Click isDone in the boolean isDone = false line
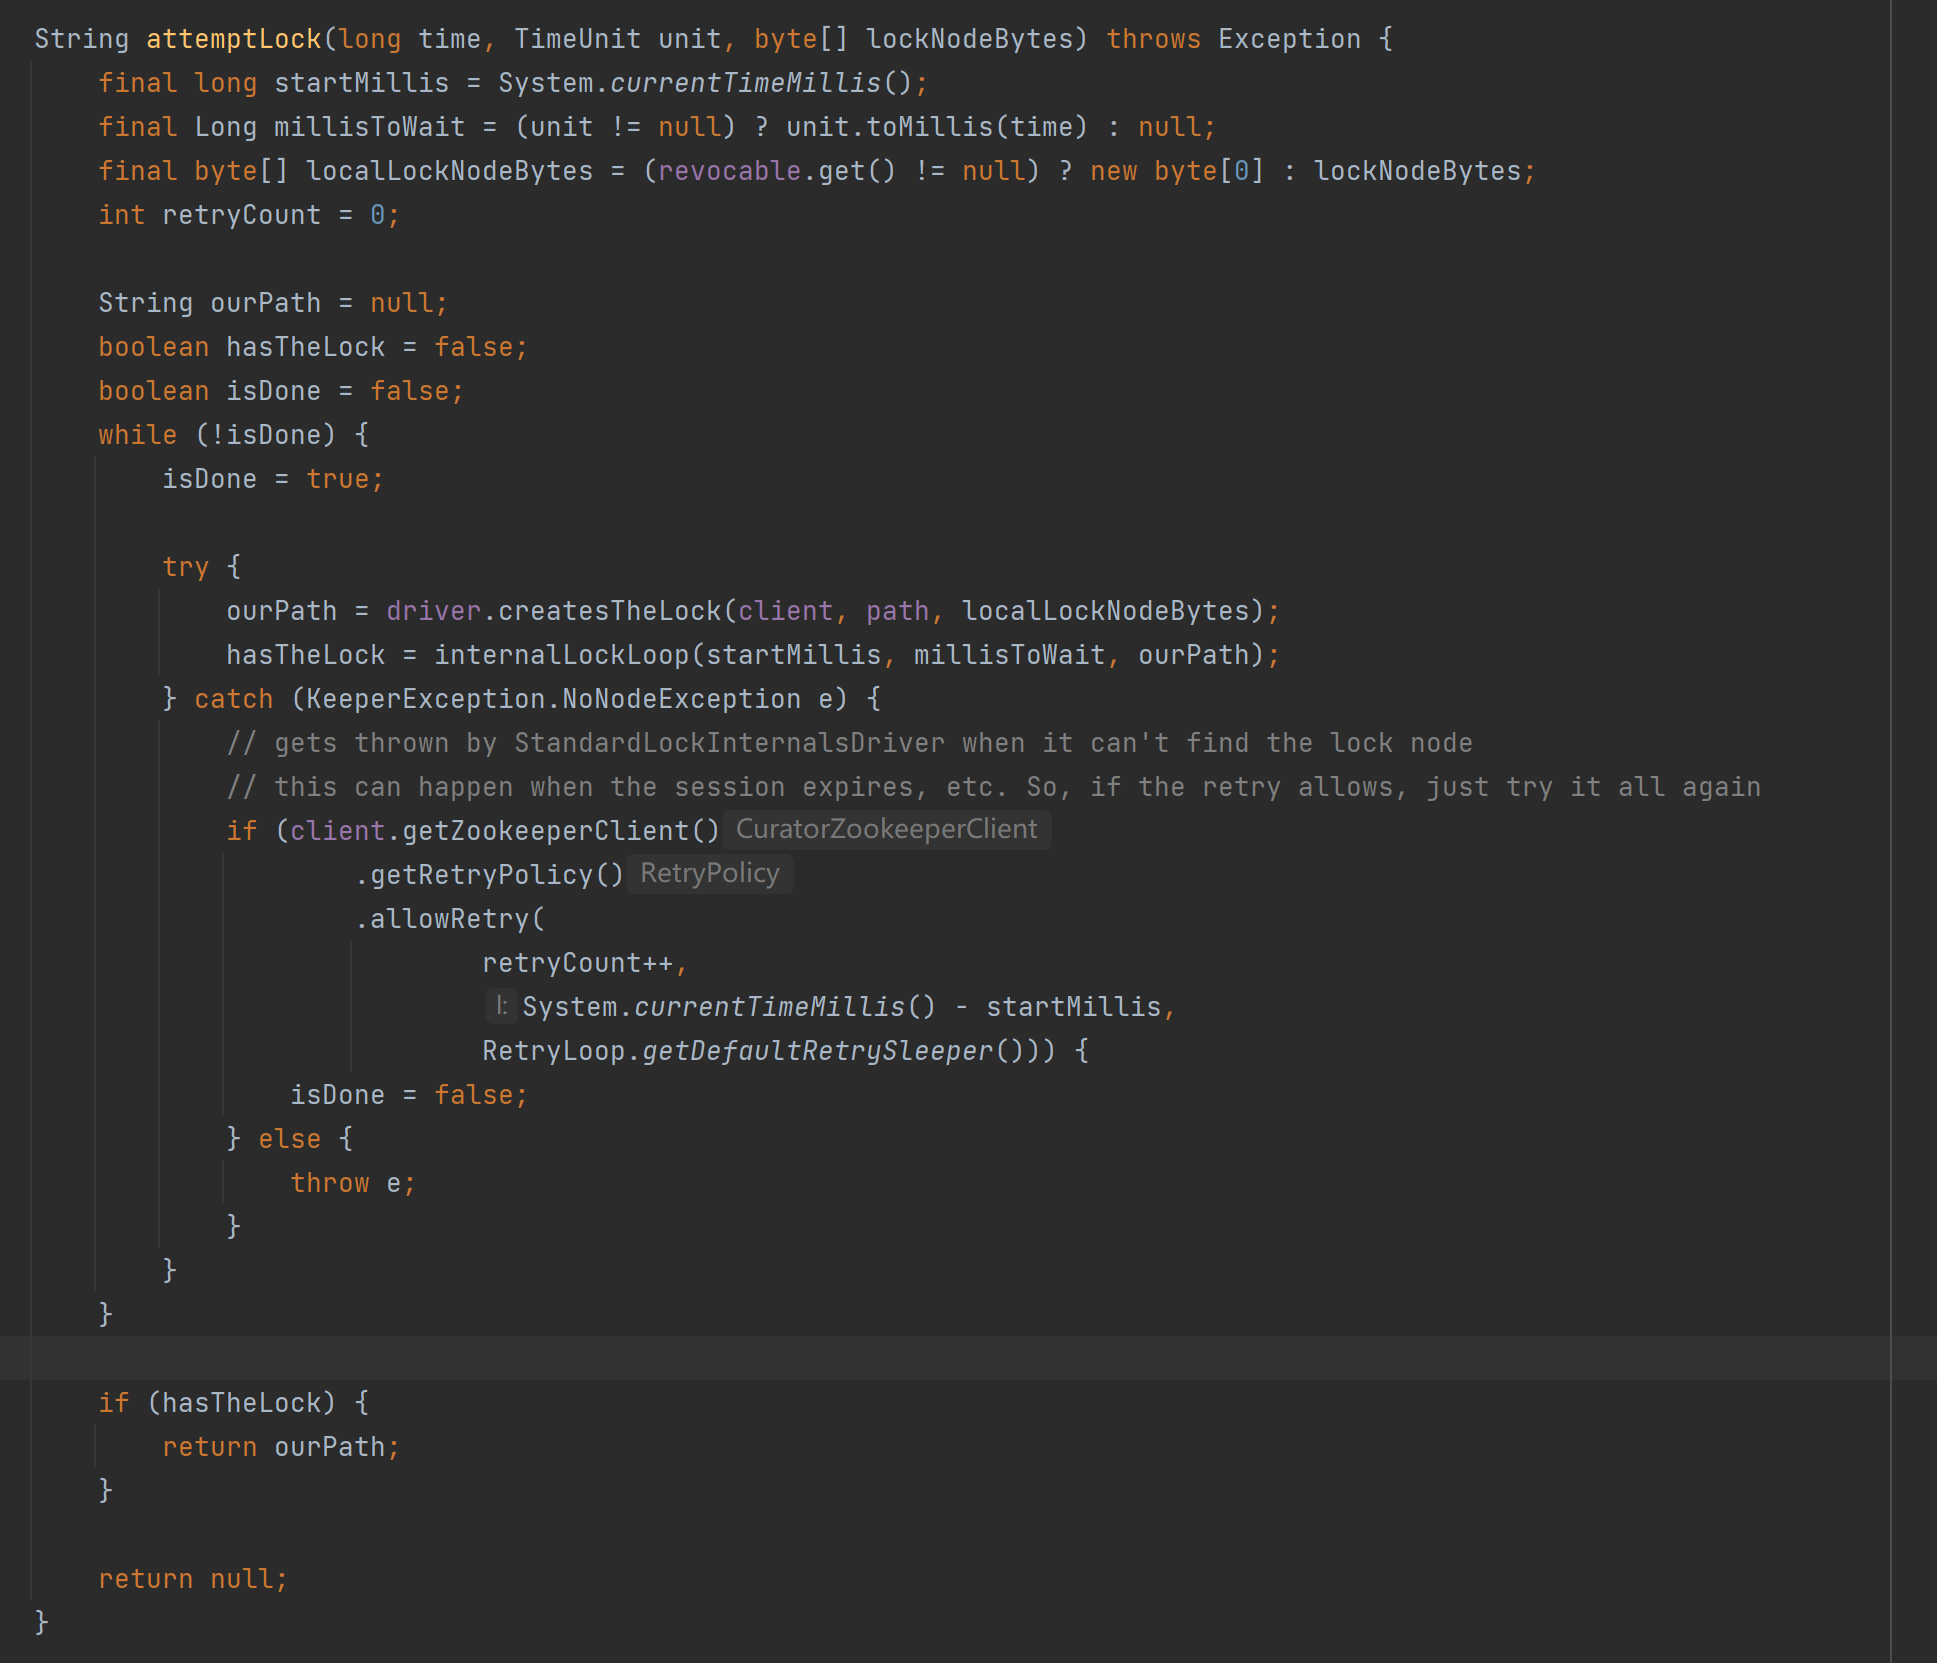The width and height of the screenshot is (1937, 1663). click(274, 391)
